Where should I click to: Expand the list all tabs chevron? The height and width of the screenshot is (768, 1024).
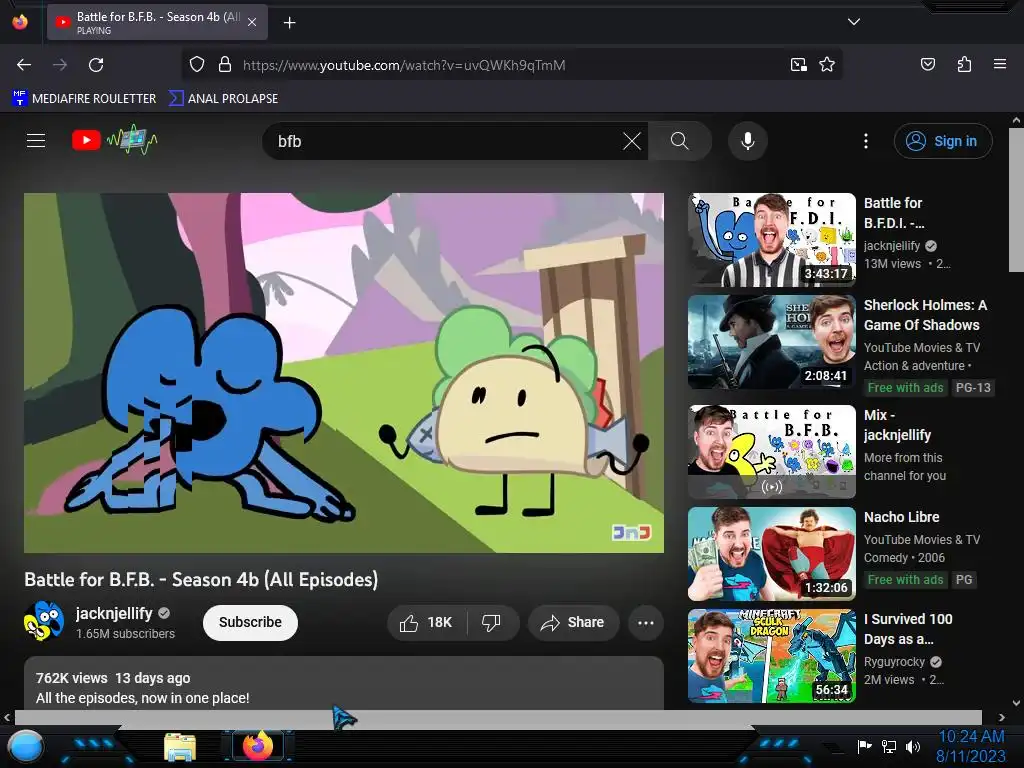tap(854, 22)
